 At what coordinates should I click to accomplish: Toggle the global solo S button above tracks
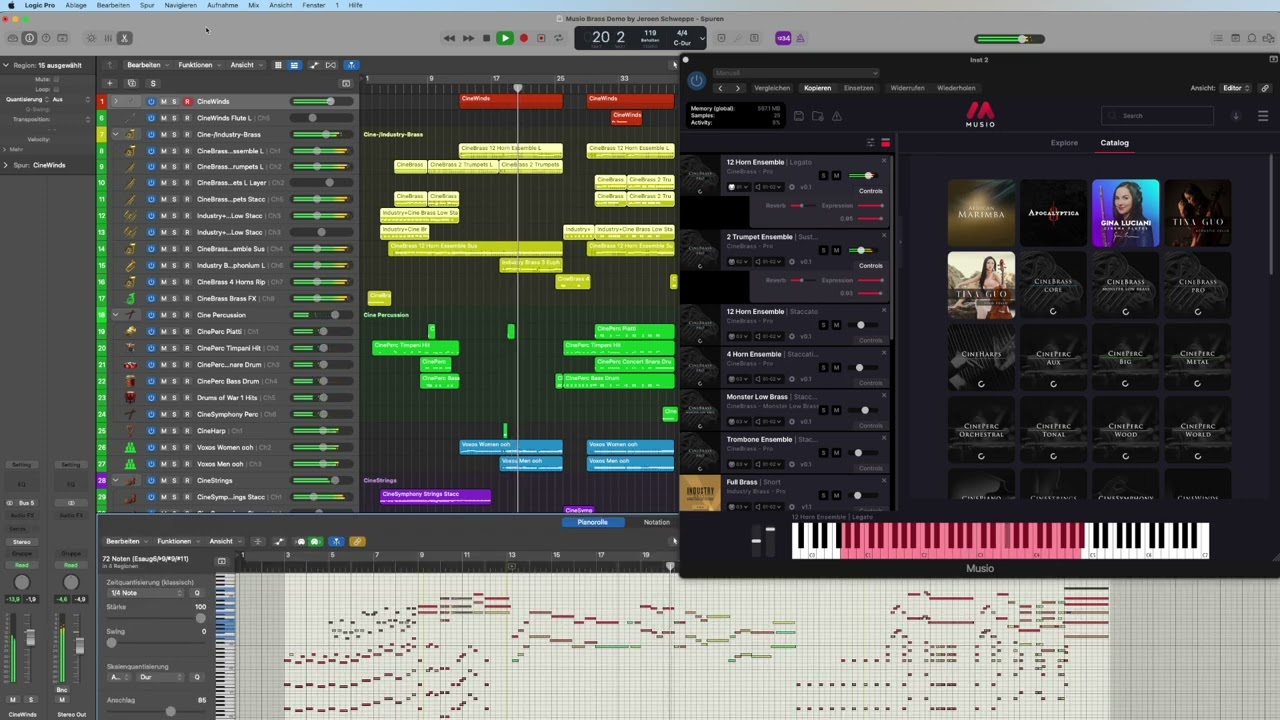[x=153, y=83]
